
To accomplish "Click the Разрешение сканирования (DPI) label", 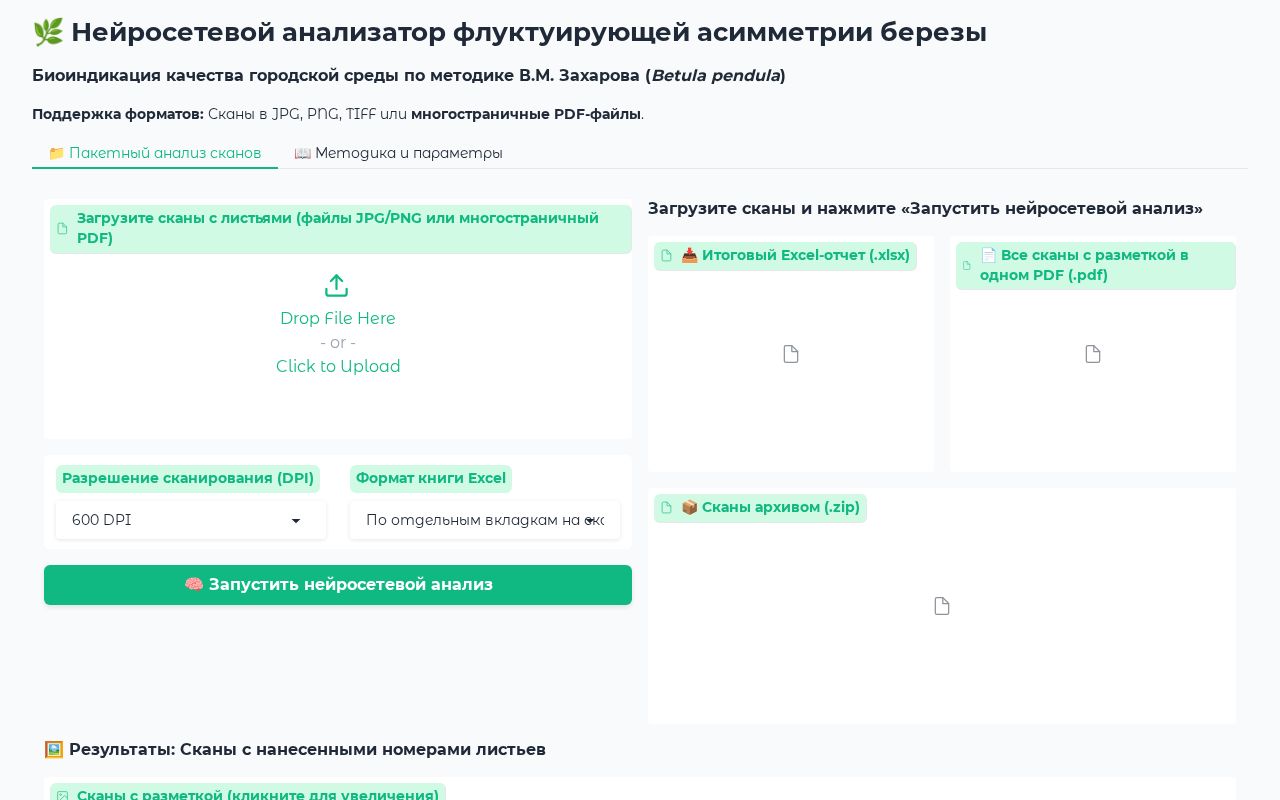I will click(x=188, y=478).
